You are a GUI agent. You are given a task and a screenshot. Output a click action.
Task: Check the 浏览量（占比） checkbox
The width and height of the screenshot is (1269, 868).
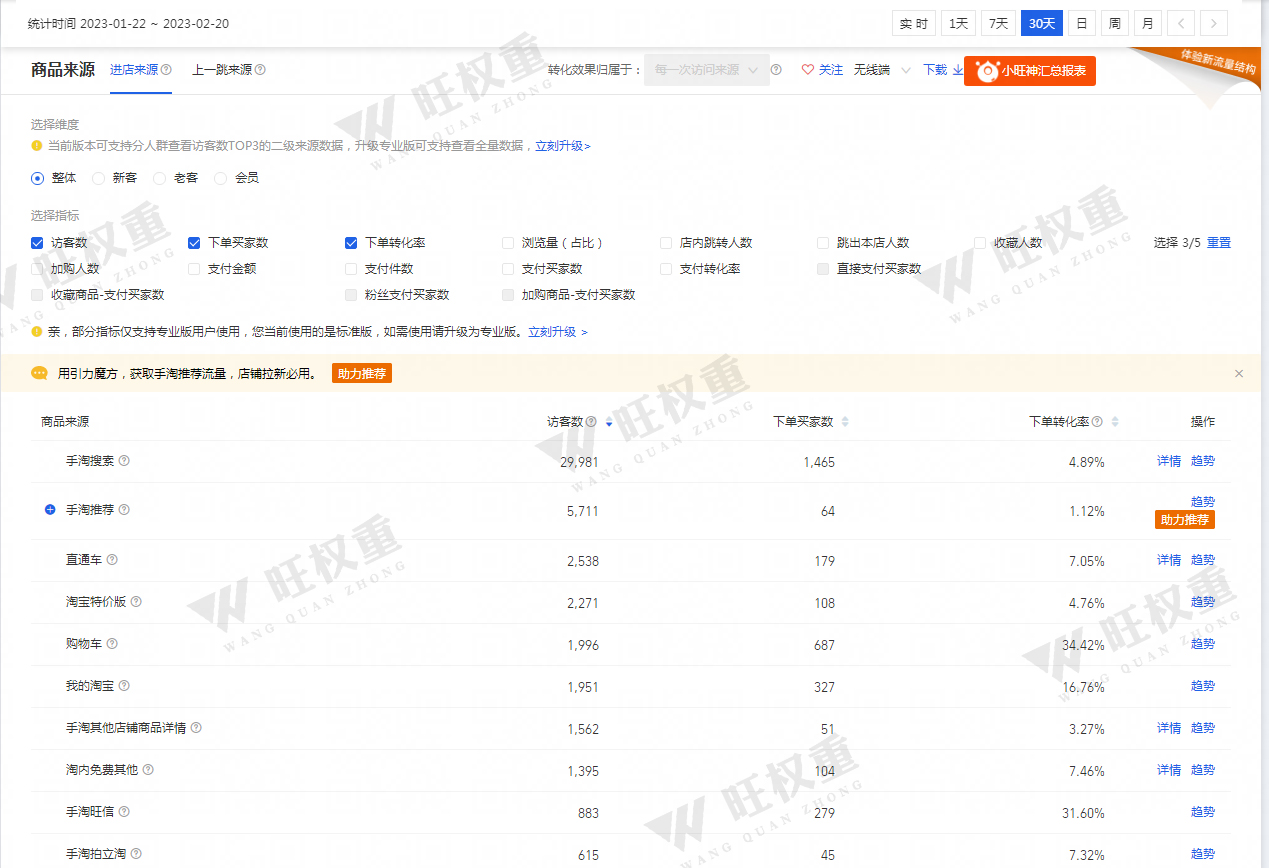click(x=508, y=243)
